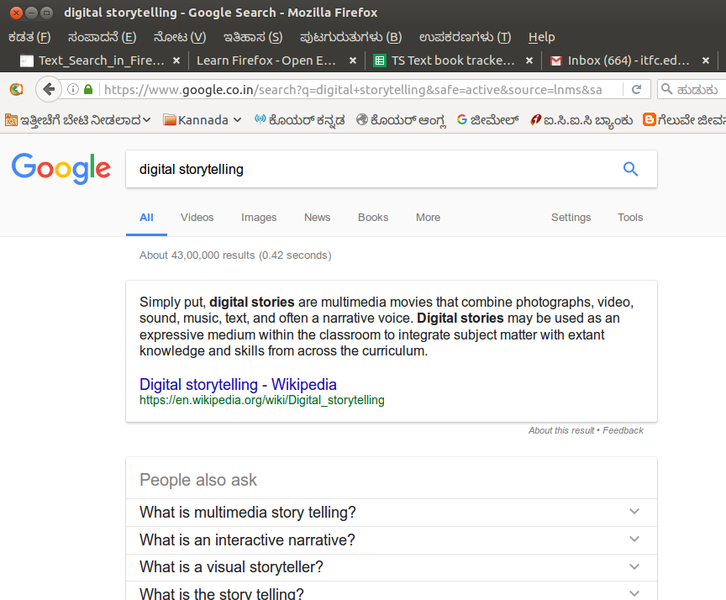Viewport: 726px width, 600px height.
Task: Close the TS Text book tracker tab
Action: click(x=529, y=60)
